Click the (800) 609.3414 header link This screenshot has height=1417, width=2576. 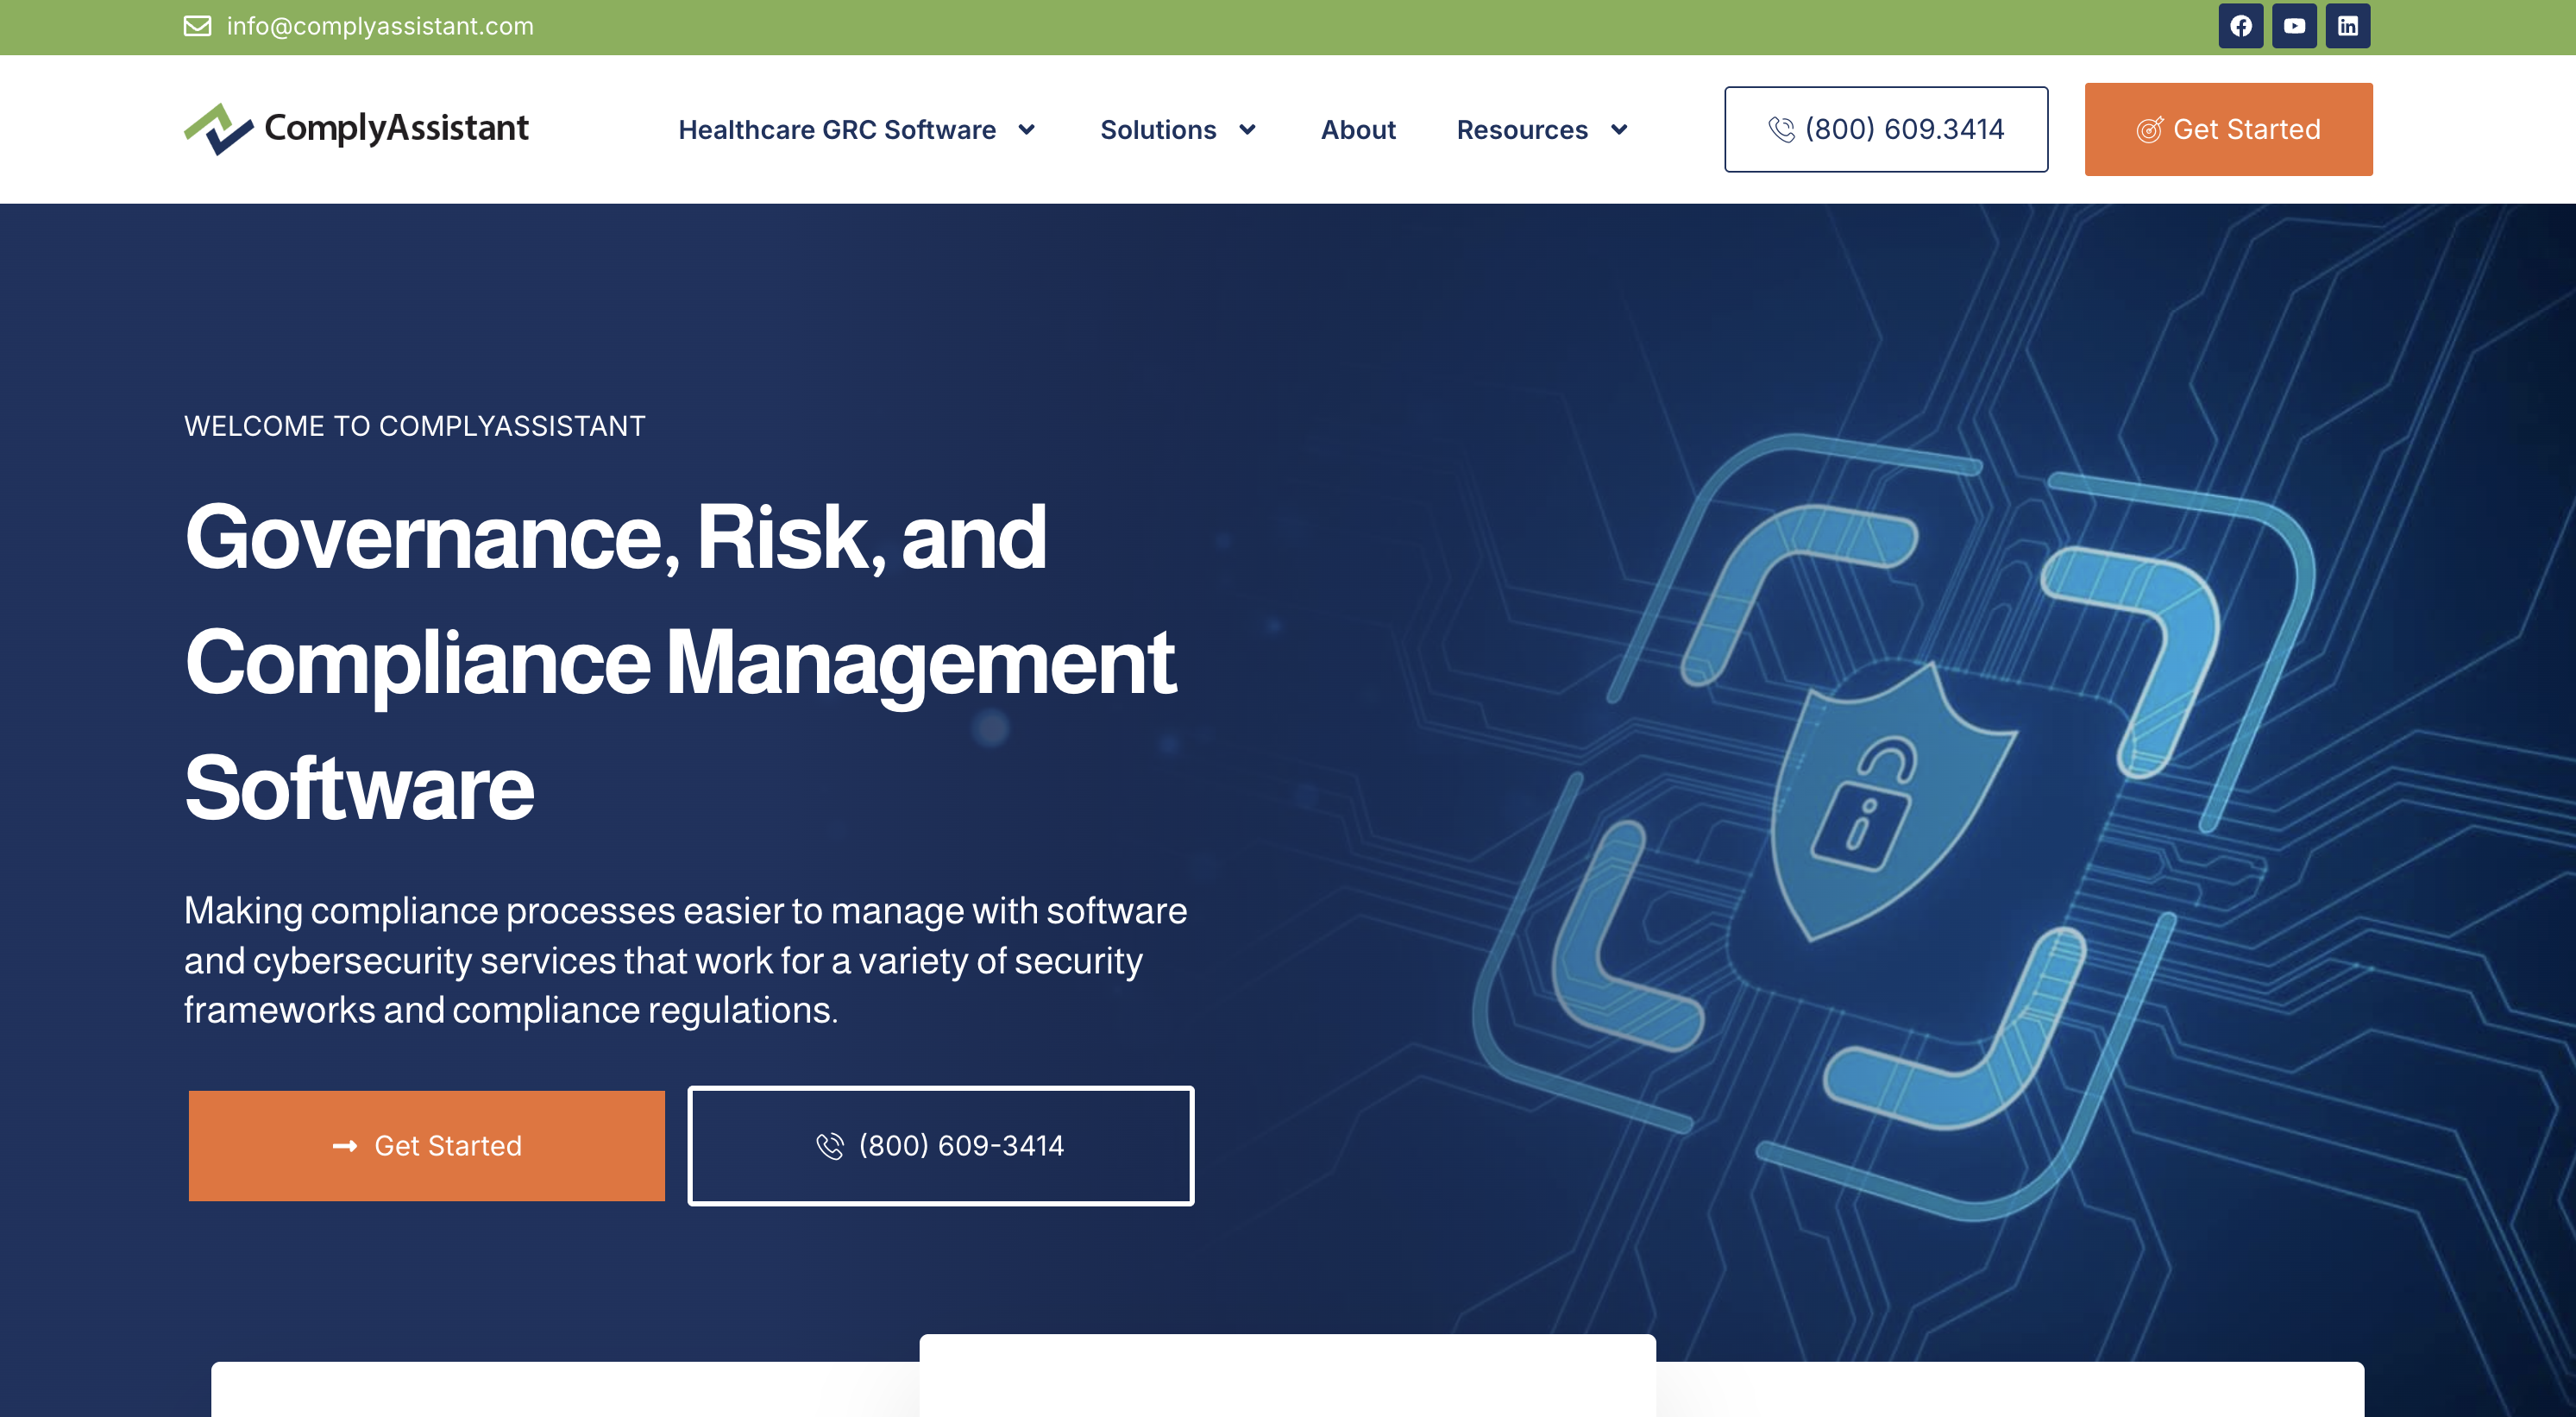pos(1904,128)
